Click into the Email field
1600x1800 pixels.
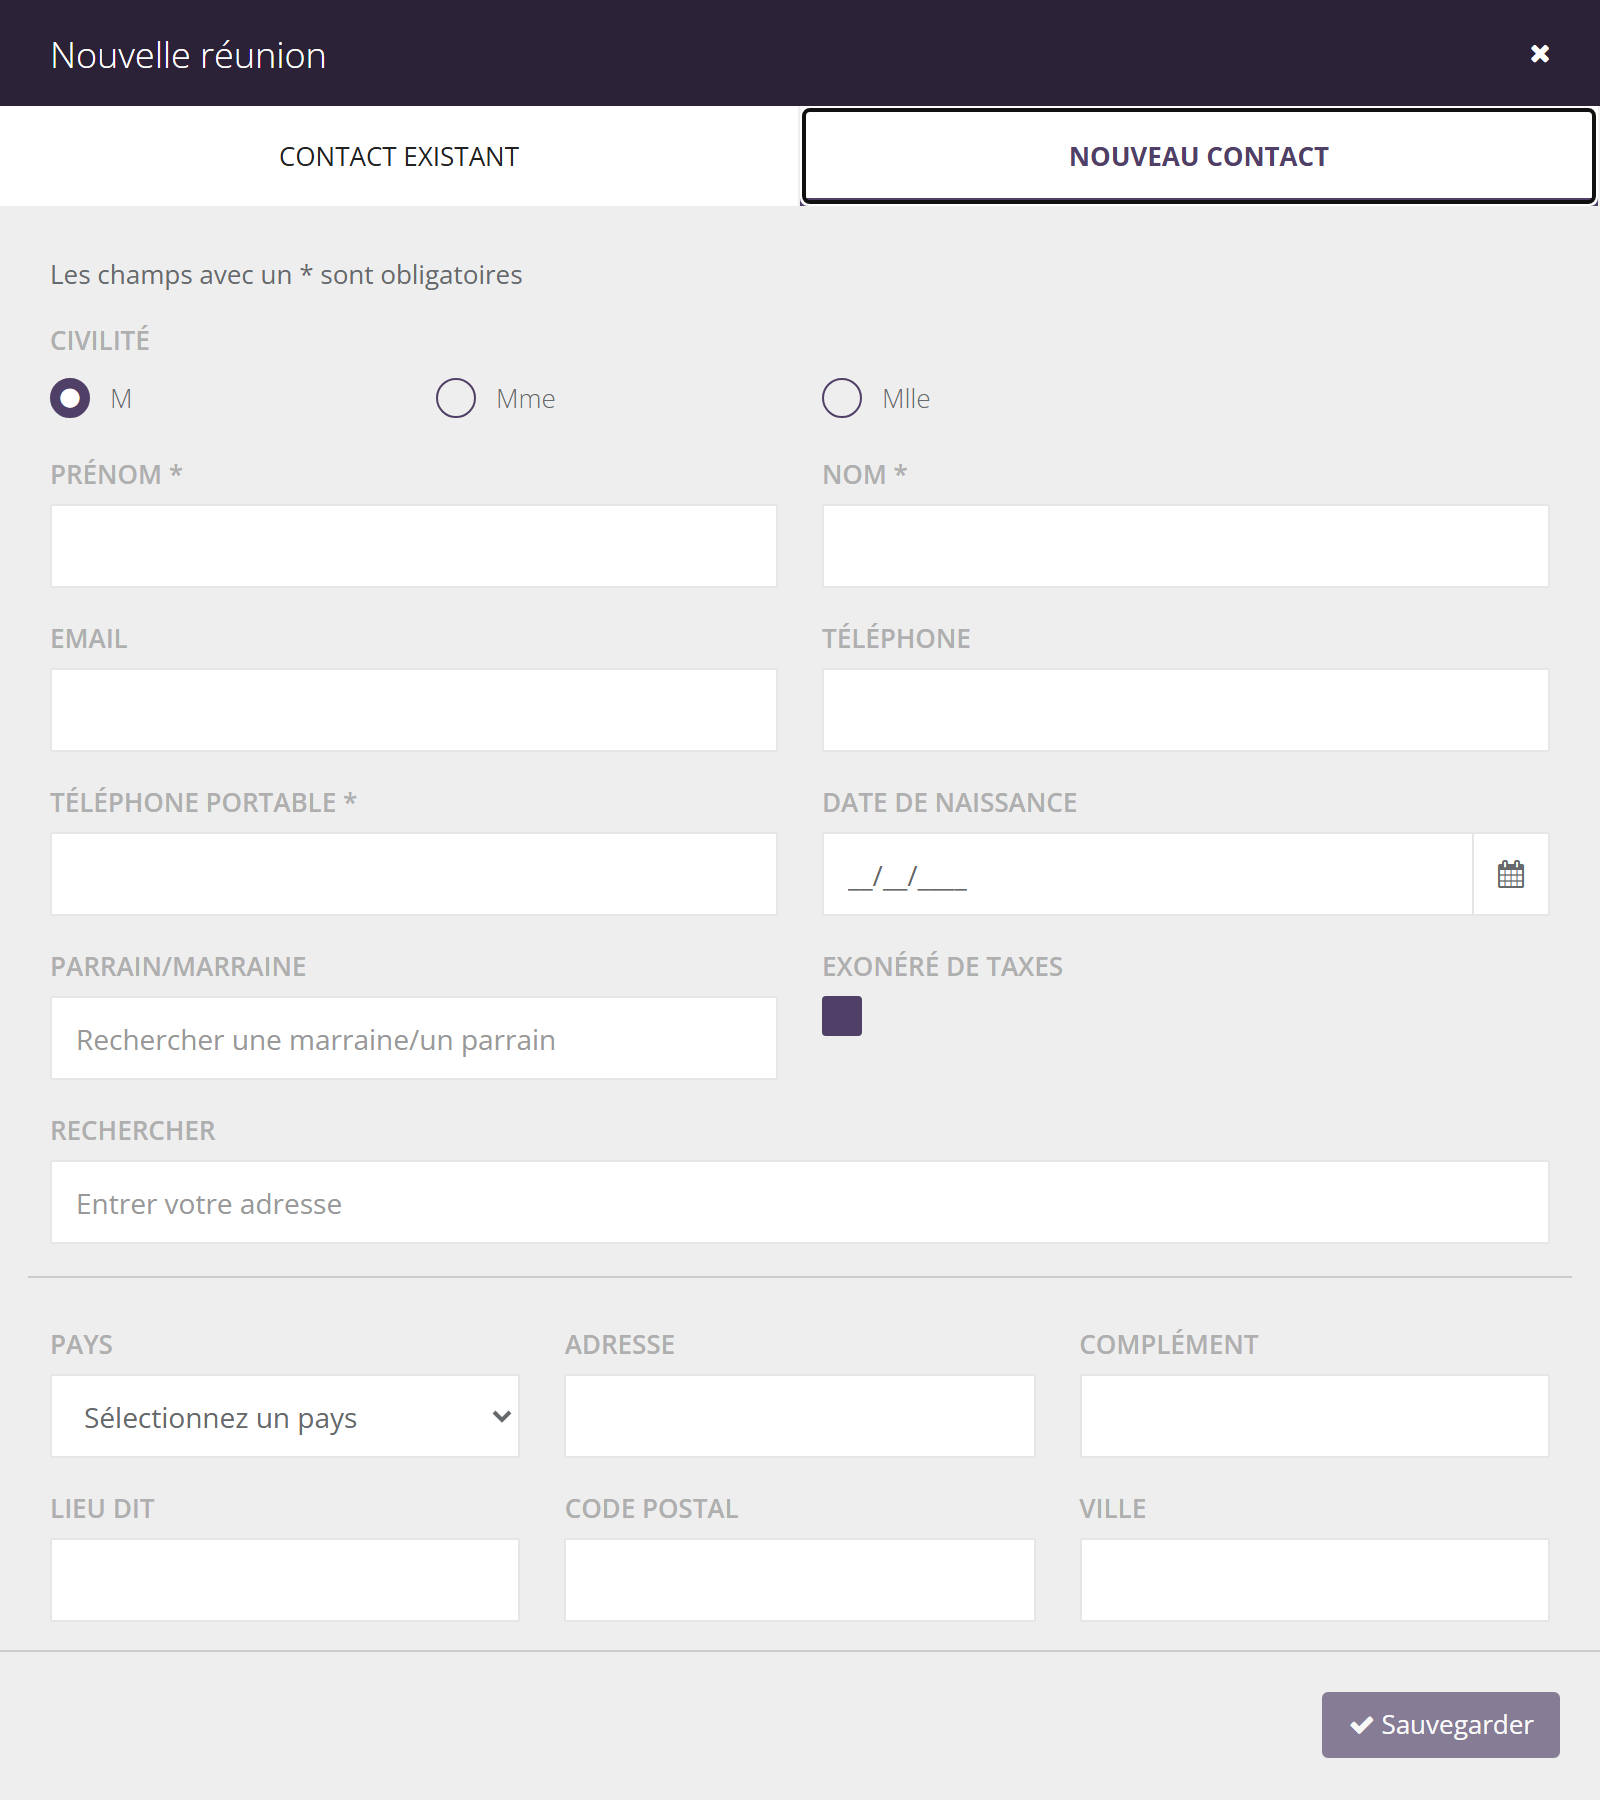tap(414, 710)
